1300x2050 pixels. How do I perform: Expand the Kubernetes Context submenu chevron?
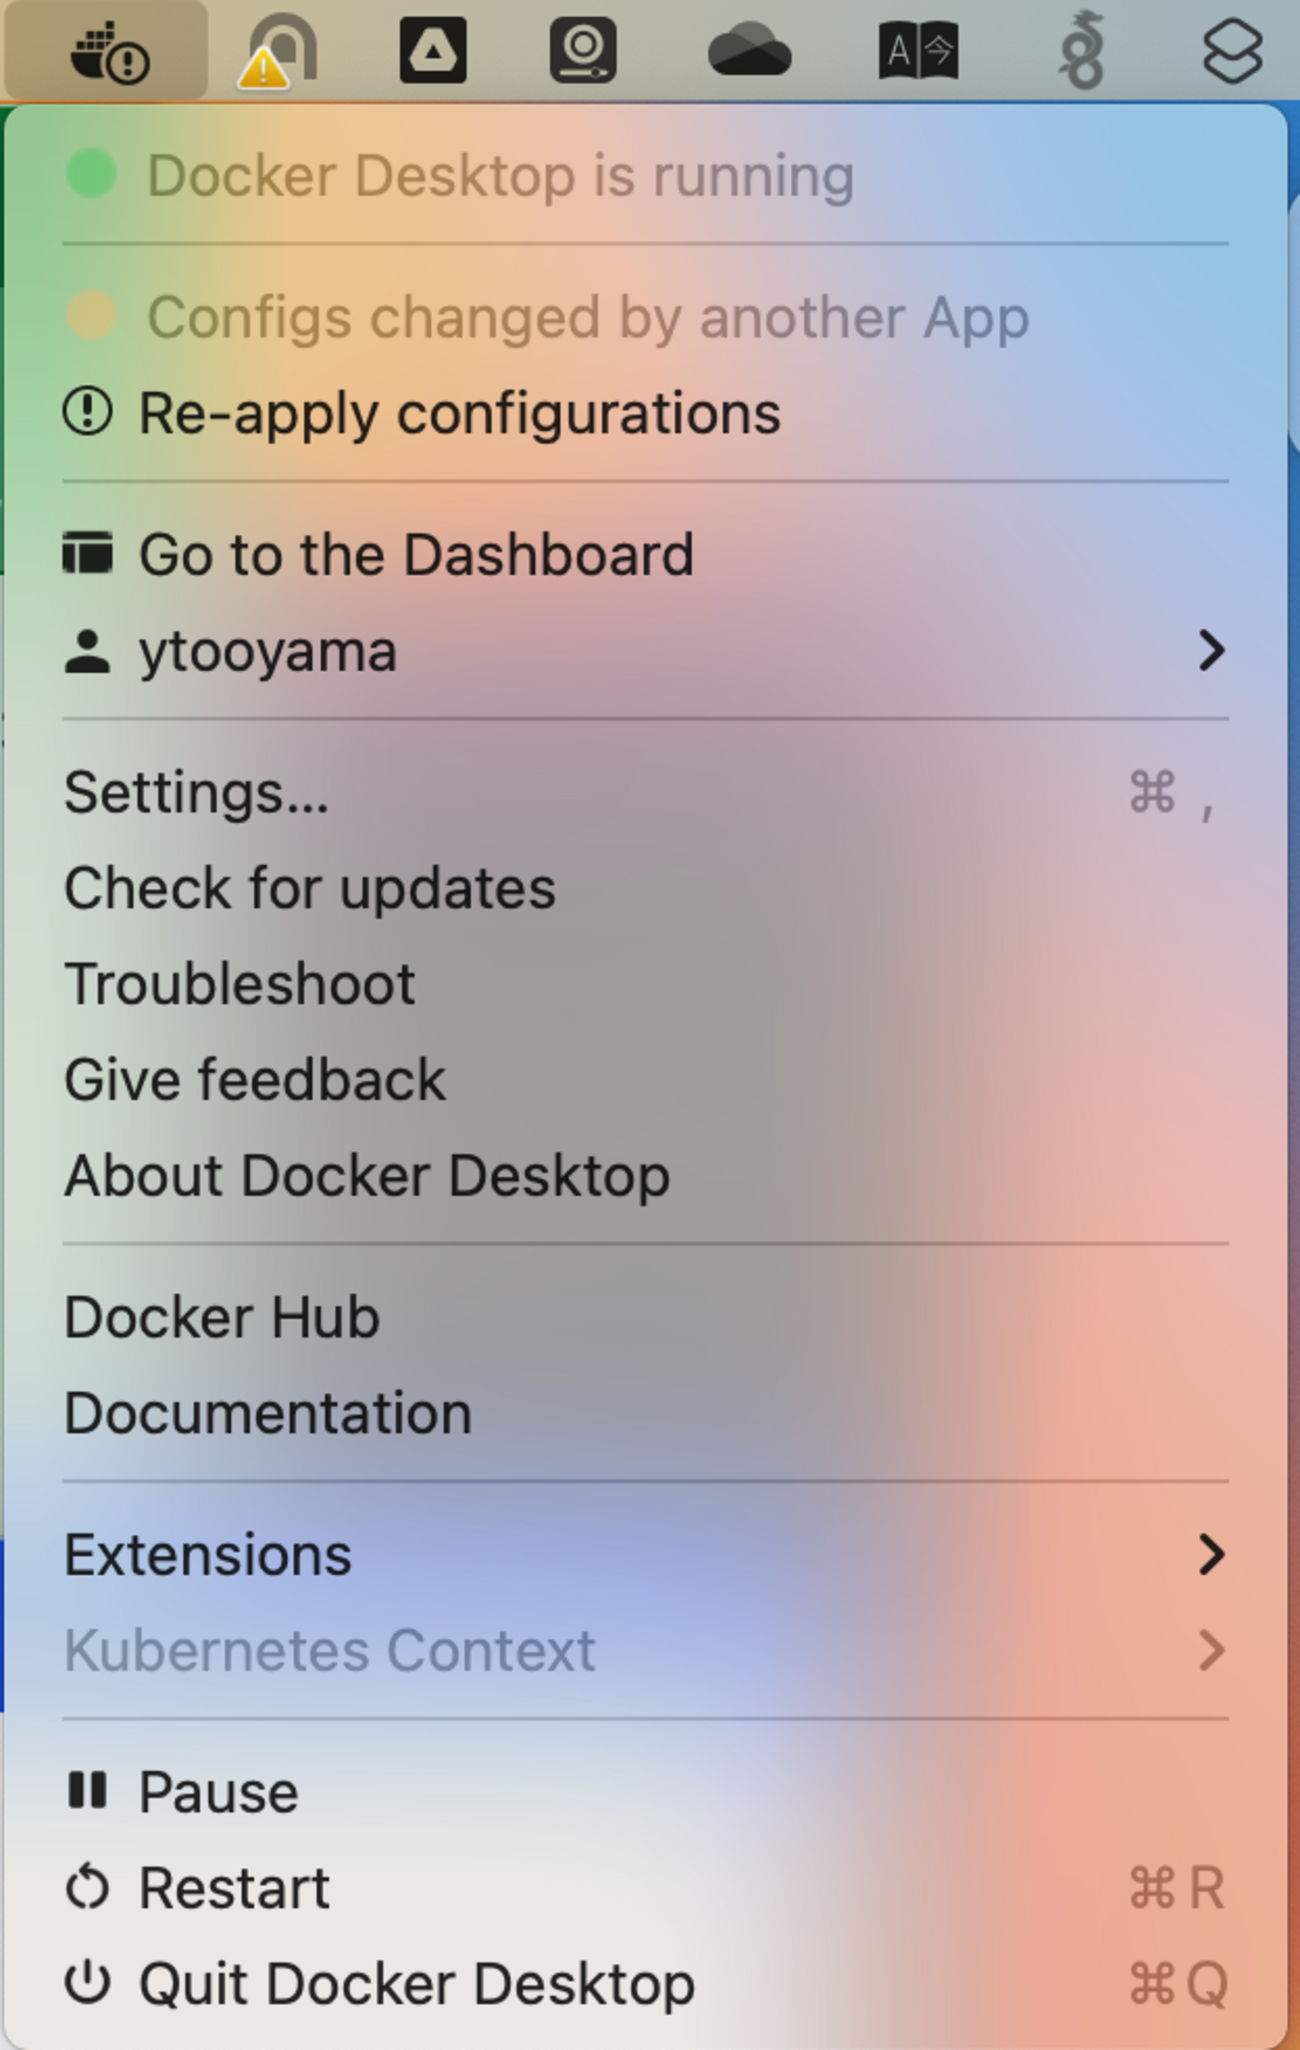point(1210,1651)
